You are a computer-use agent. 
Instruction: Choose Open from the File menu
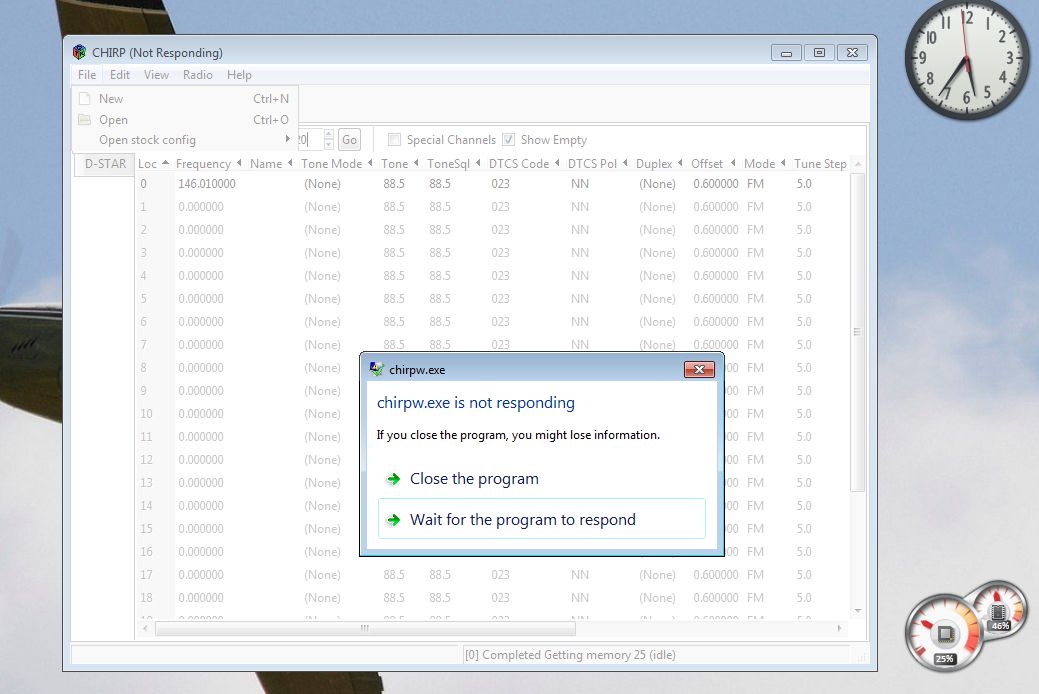[x=185, y=120]
